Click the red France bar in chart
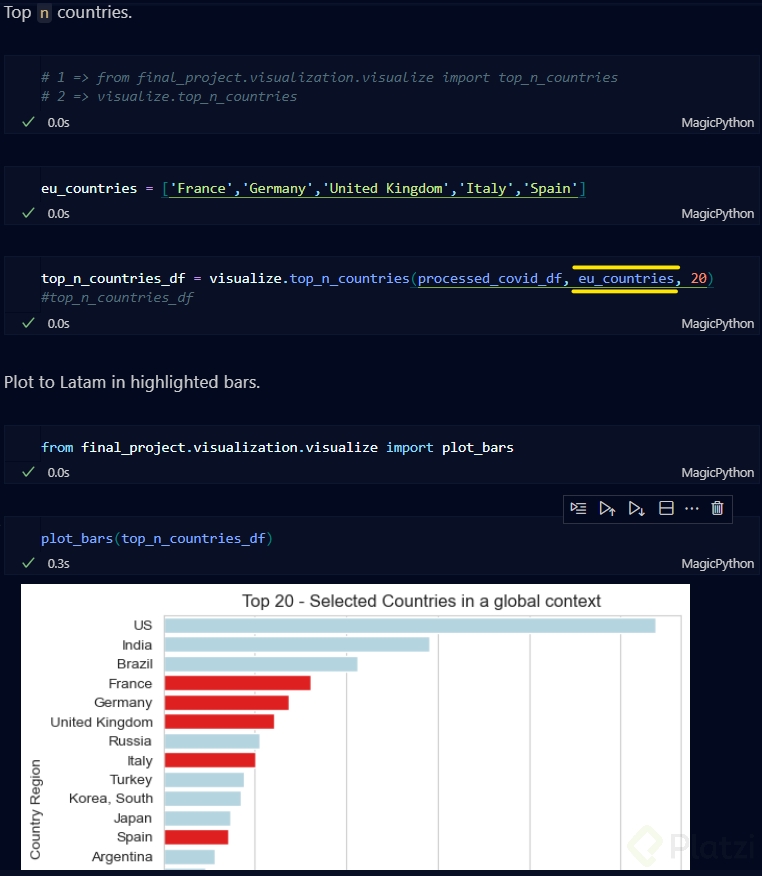 [237, 683]
